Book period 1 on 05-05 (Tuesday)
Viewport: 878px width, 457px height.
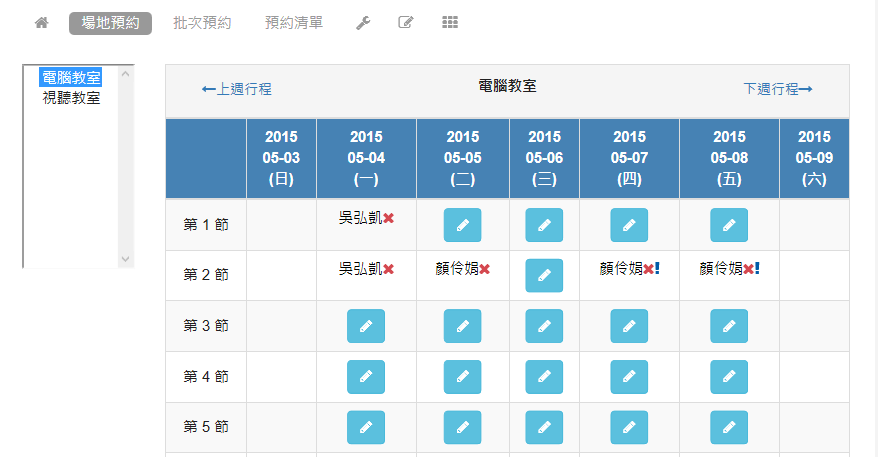point(462,225)
